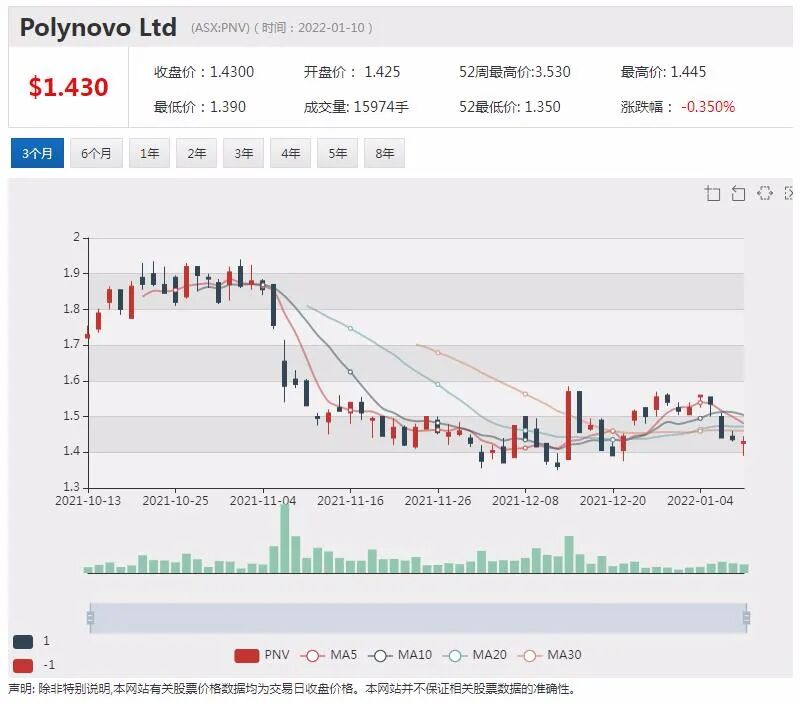Click the zoom back (undo zoom) icon
The width and height of the screenshot is (801, 706).
tap(738, 194)
